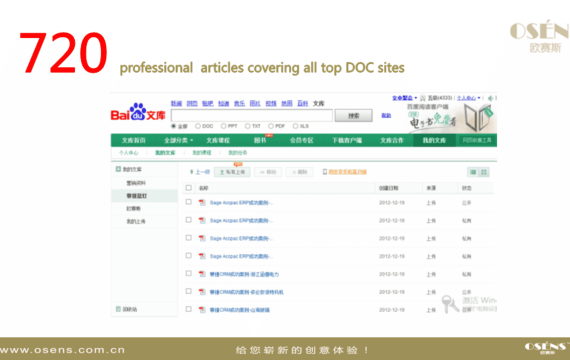Open 文库合作 in green navigation bar
Image resolution: width=570 pixels, height=360 pixels.
point(392,140)
